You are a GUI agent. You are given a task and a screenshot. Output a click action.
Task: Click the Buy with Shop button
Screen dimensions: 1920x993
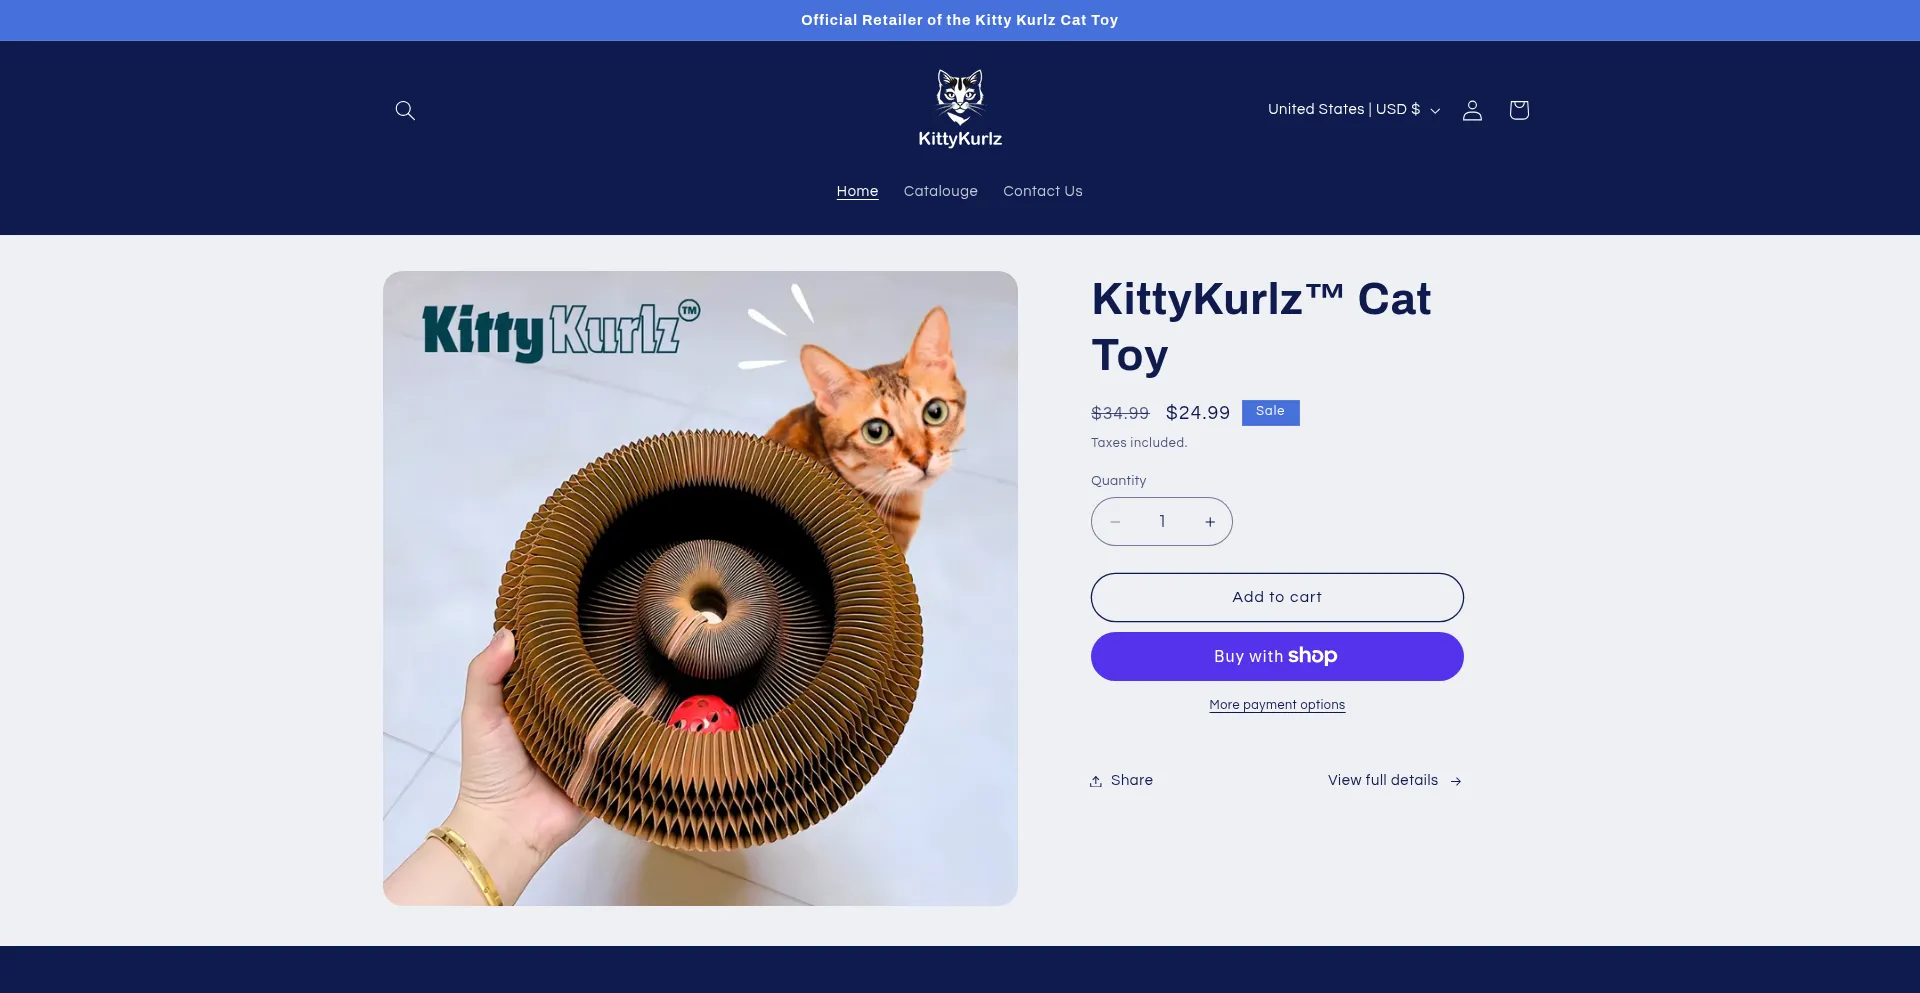coord(1276,656)
